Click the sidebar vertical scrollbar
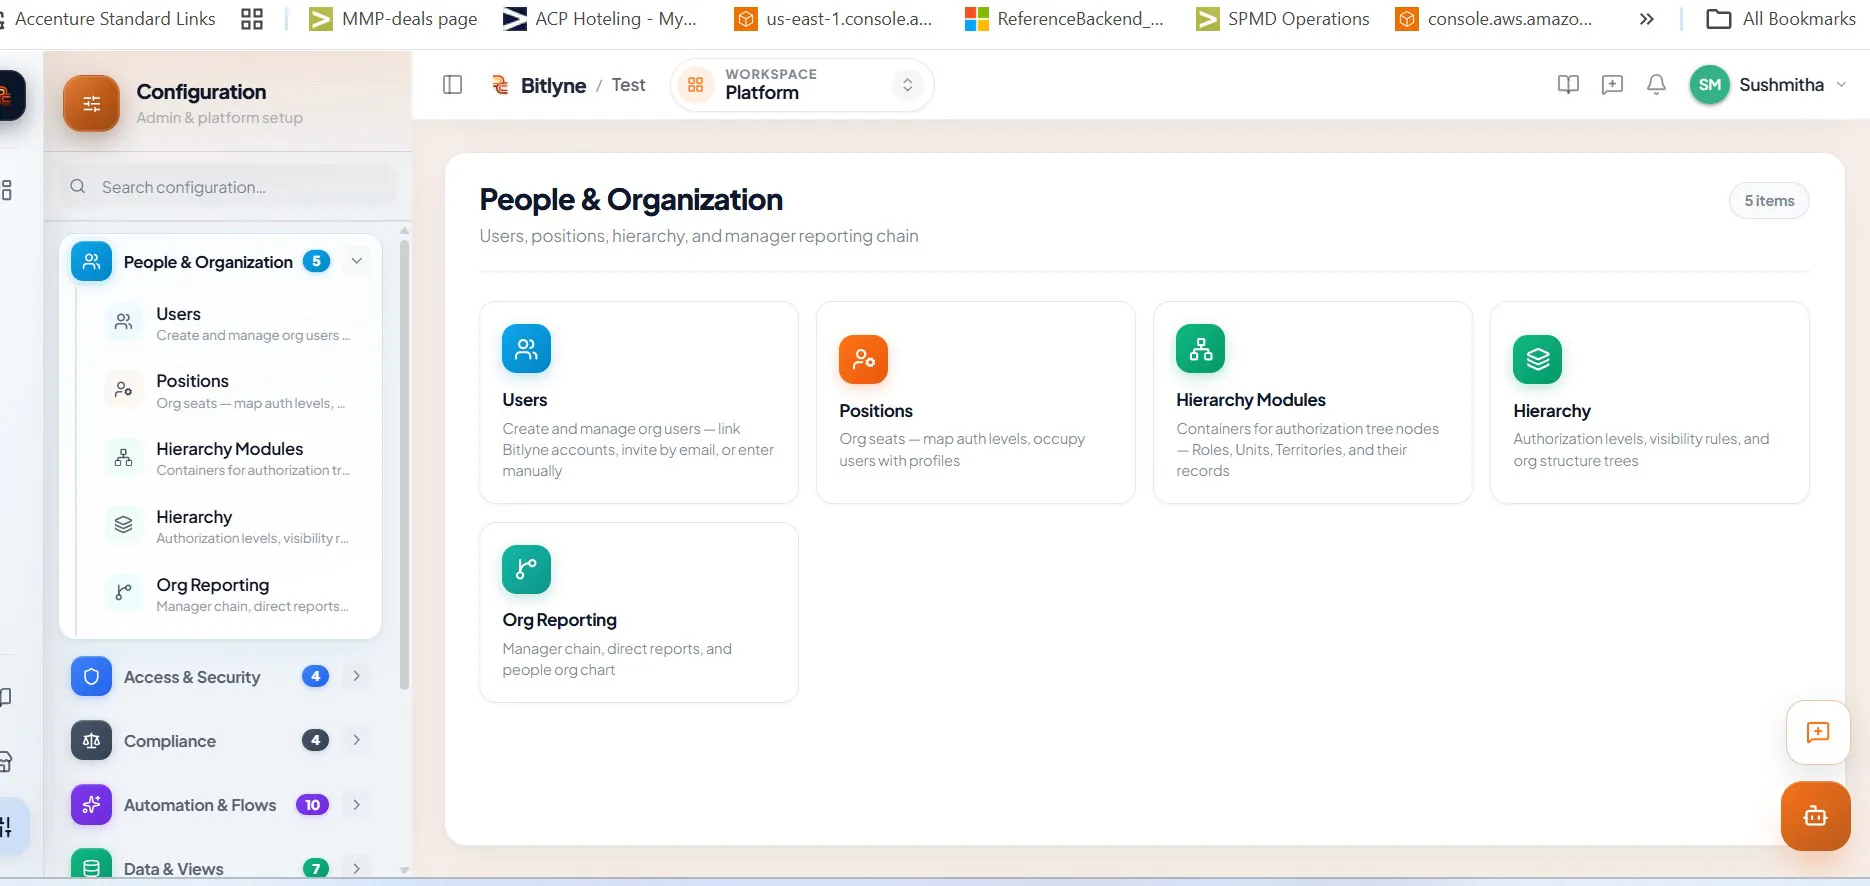The width and height of the screenshot is (1870, 886). (404, 463)
